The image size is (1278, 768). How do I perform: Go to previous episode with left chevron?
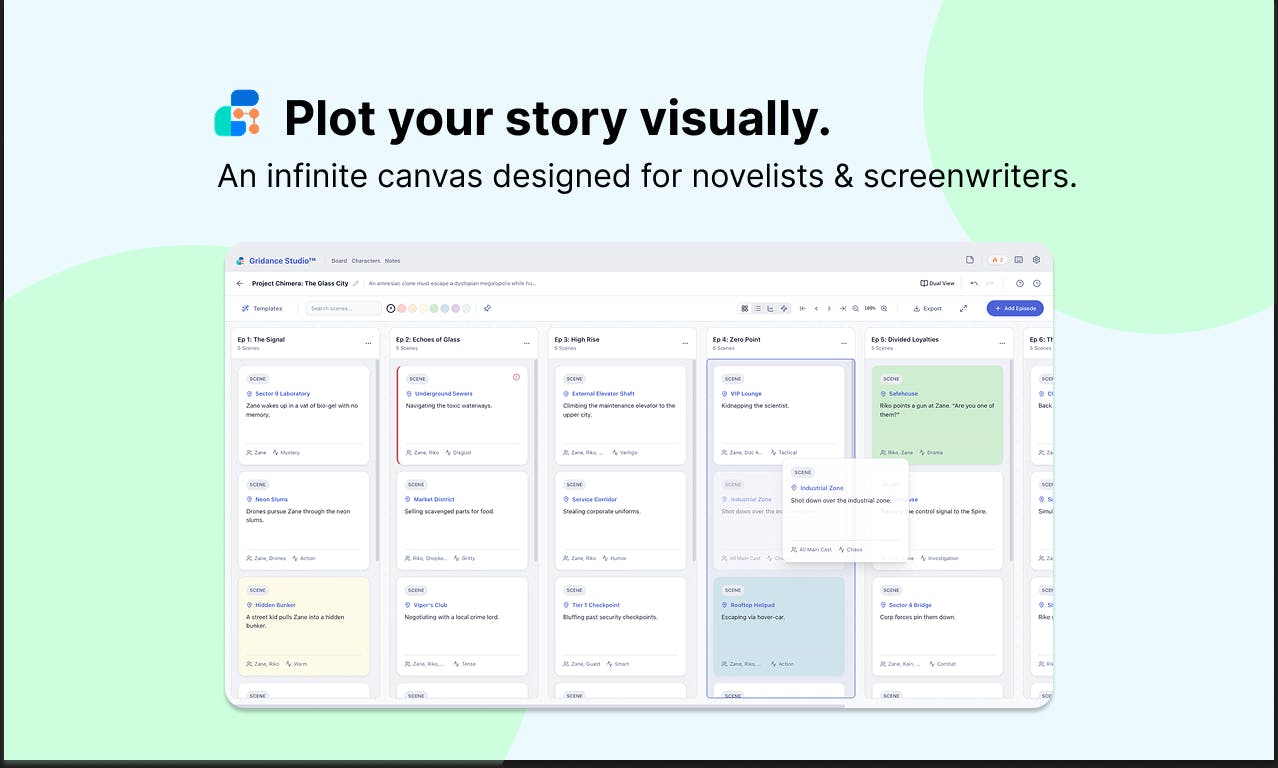pos(816,308)
